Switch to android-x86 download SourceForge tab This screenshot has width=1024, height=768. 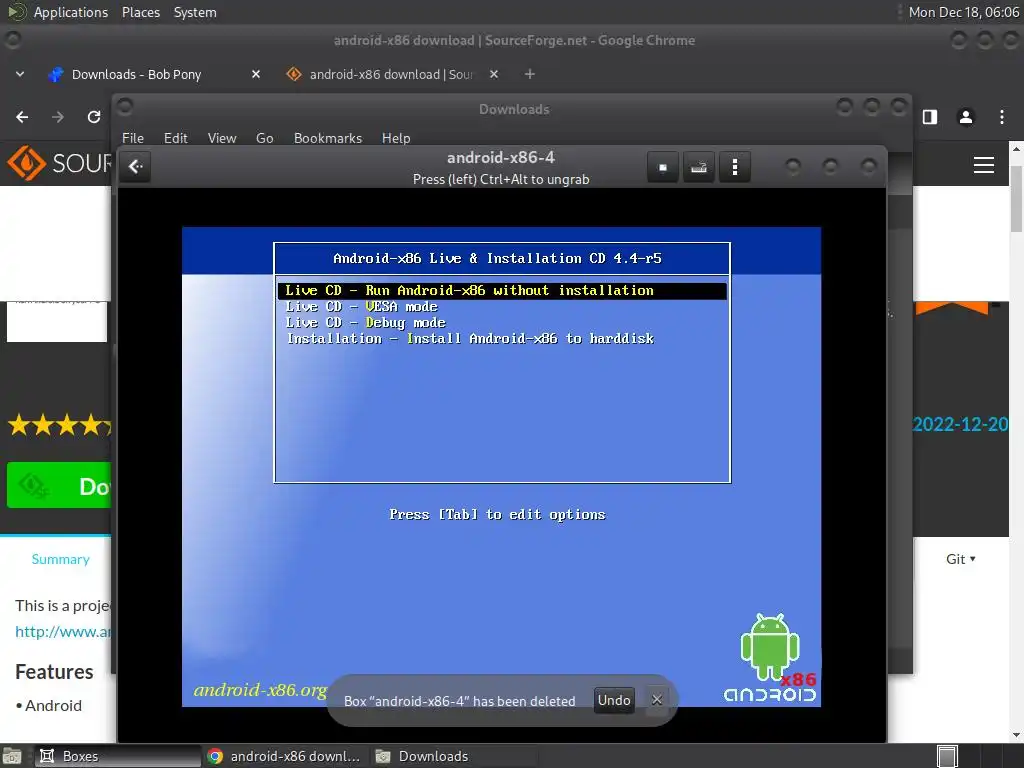pos(392,74)
